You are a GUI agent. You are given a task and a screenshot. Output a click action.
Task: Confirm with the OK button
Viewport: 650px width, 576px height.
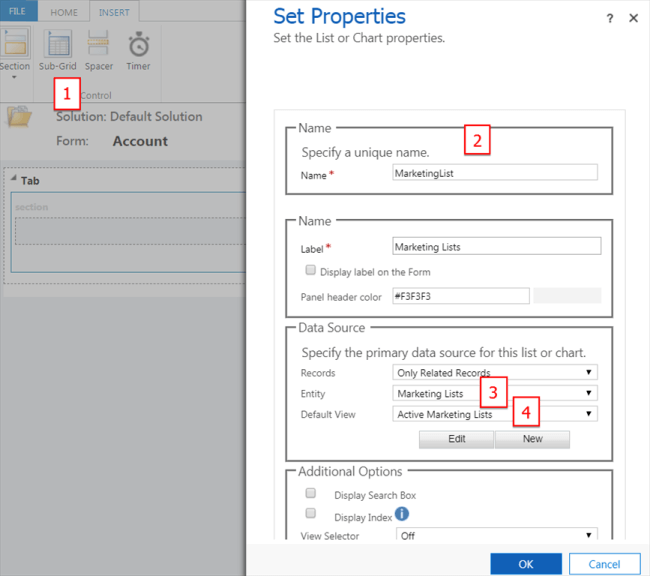pos(526,564)
